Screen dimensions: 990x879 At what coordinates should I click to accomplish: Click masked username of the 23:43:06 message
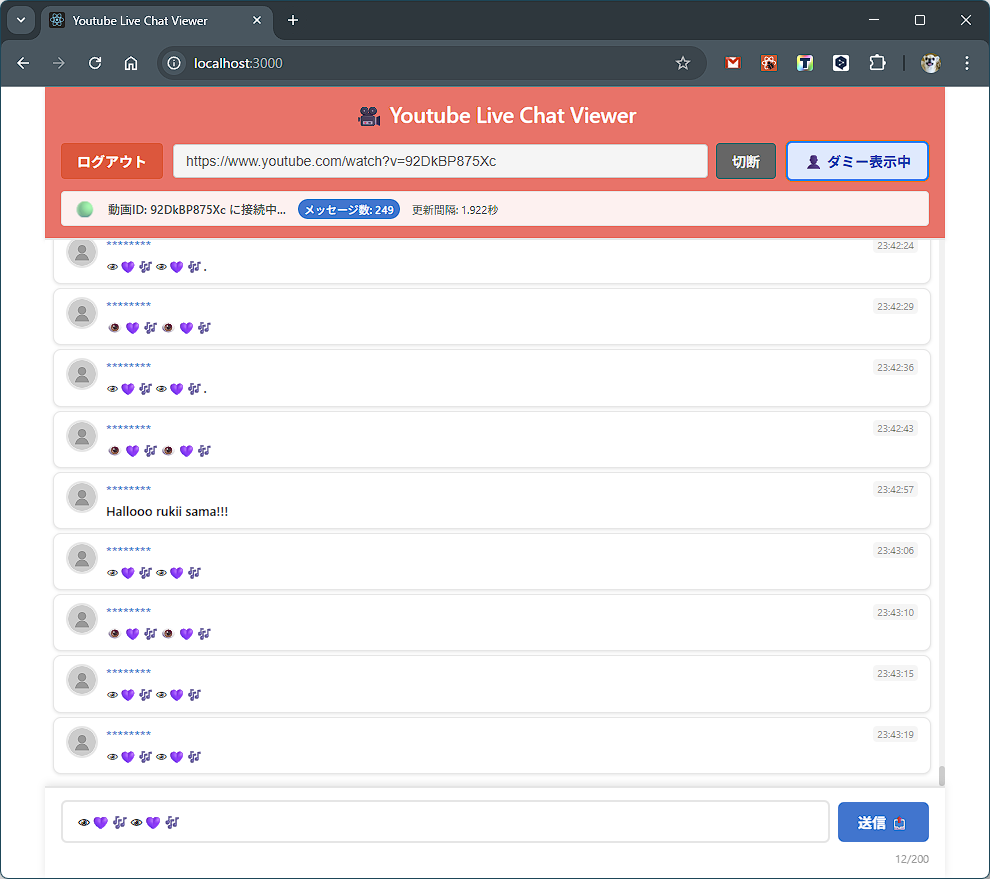click(129, 549)
